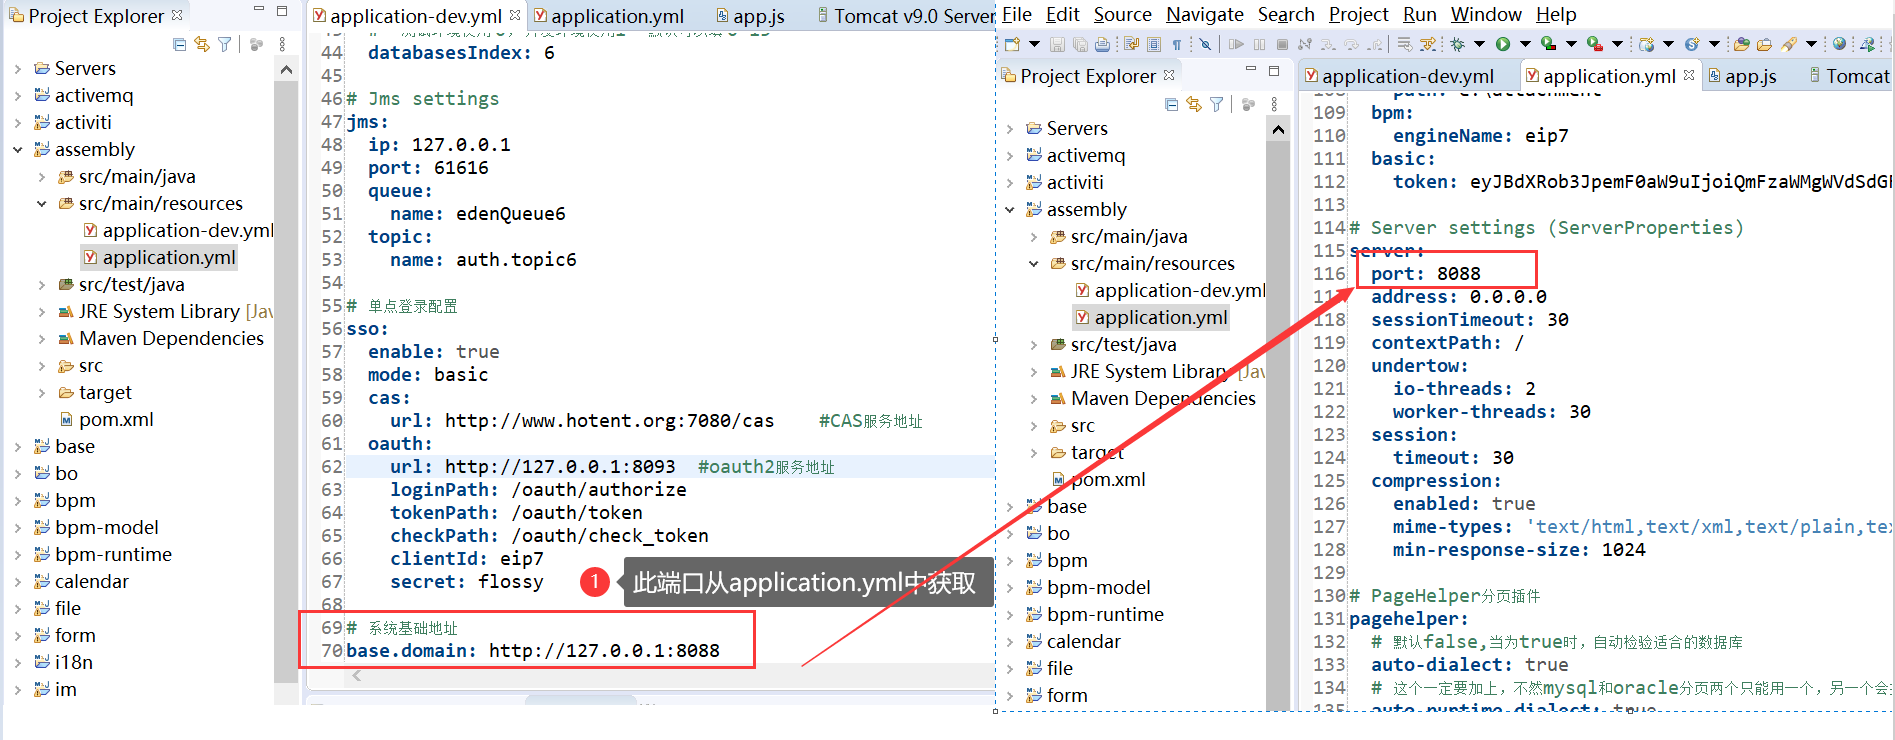
Task: Open the External Tools dropdown arrow
Action: tap(1617, 44)
